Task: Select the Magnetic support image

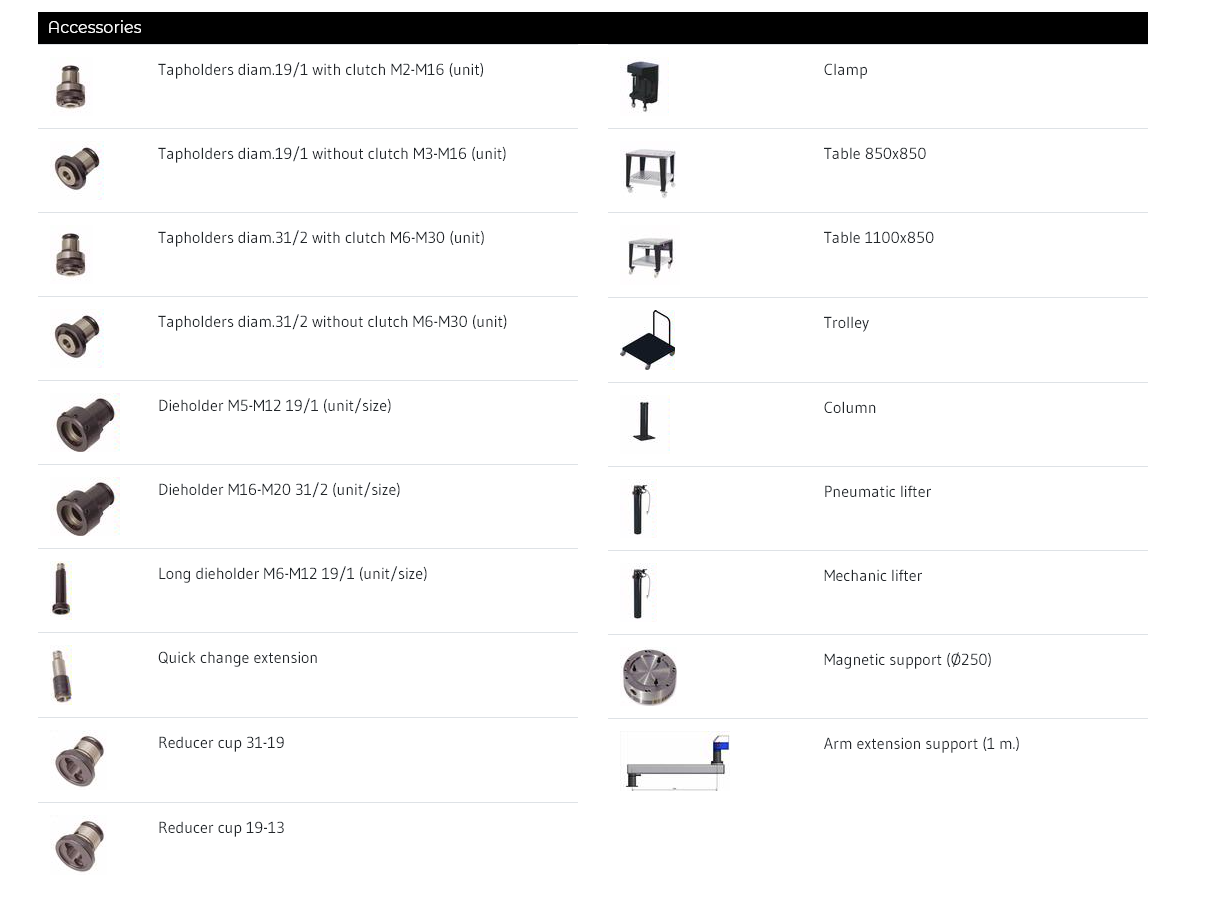Action: coord(649,677)
